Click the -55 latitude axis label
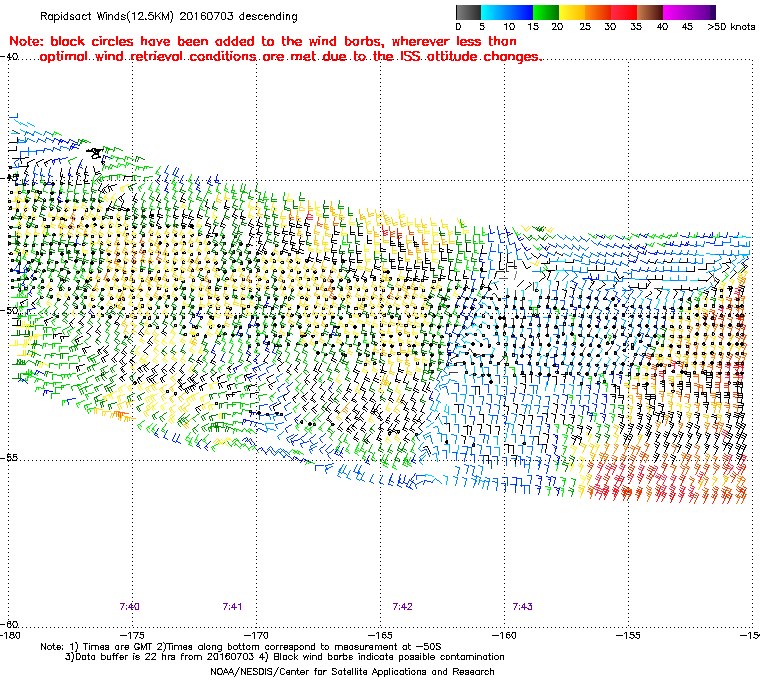This screenshot has height=688, width=760. click(10, 458)
